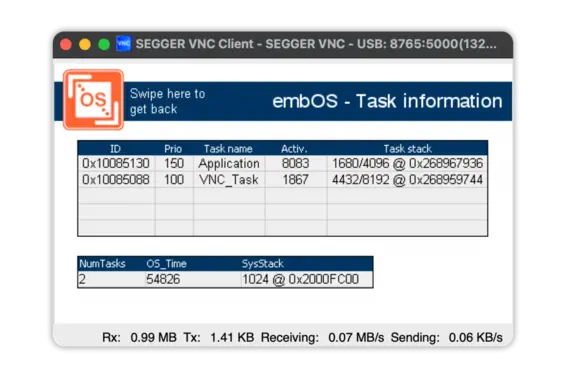
Task: Click the Sending 0.06 KB/s status entry
Action: (447, 338)
